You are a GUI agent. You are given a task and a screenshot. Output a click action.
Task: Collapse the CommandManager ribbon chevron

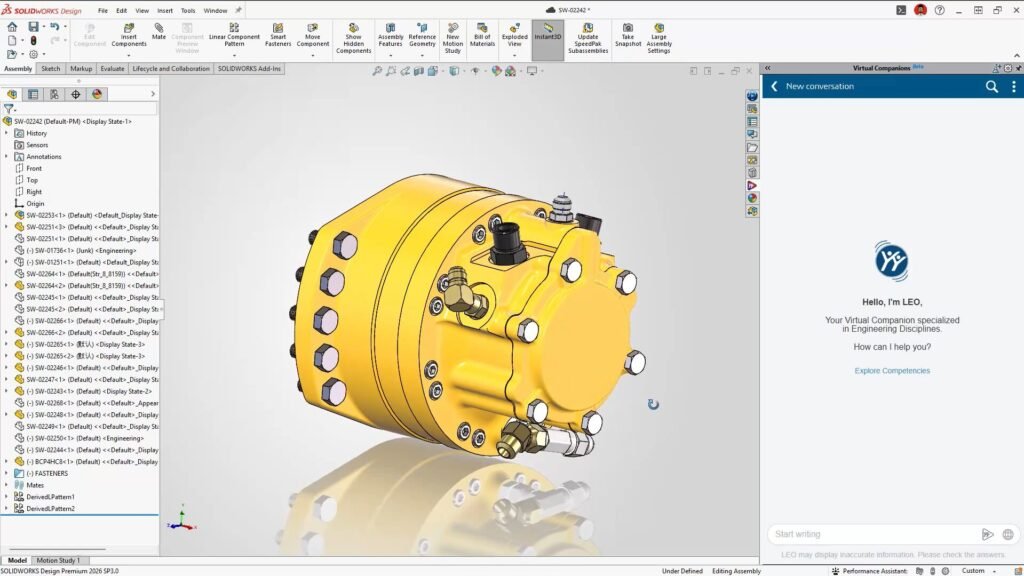pyautogui.click(x=1016, y=56)
